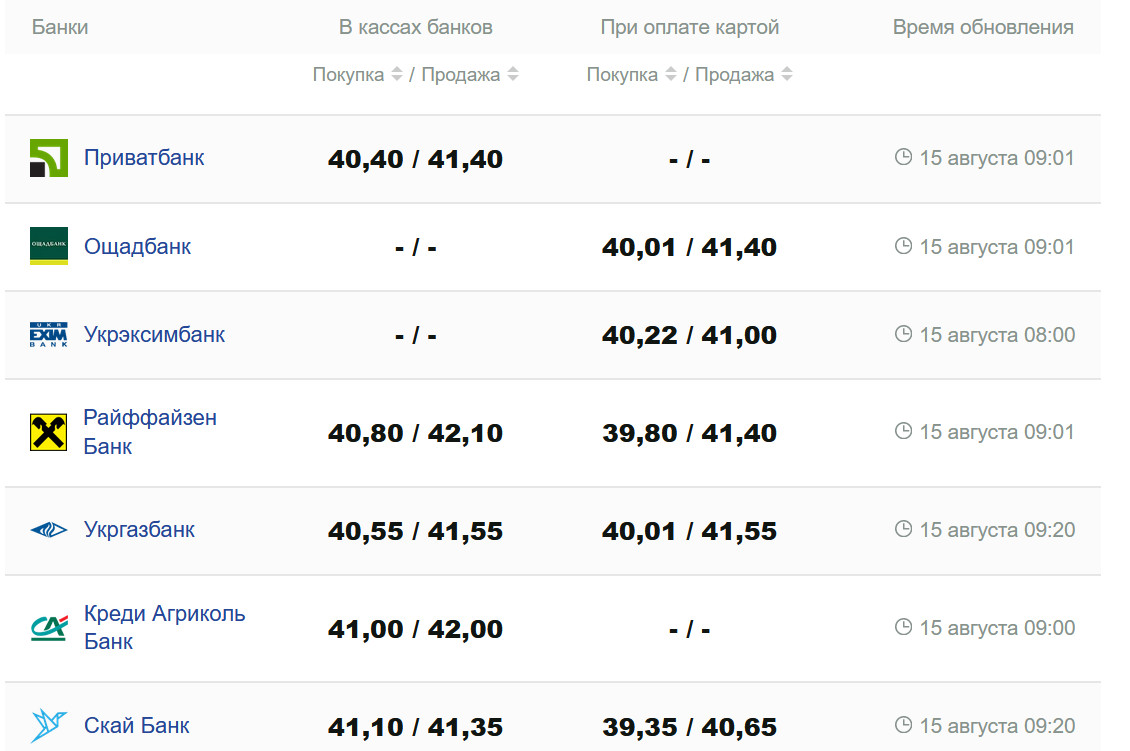Click the Банки column header

point(60,27)
